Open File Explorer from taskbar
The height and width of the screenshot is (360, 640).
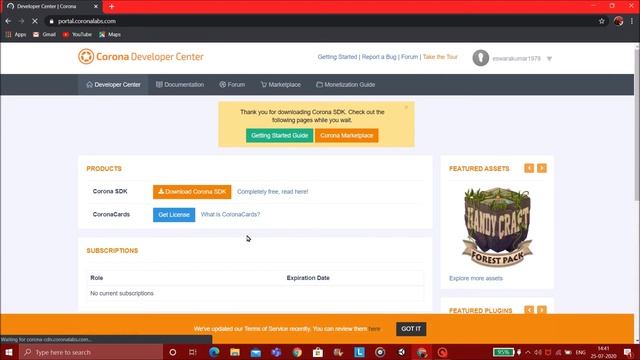click(235, 352)
